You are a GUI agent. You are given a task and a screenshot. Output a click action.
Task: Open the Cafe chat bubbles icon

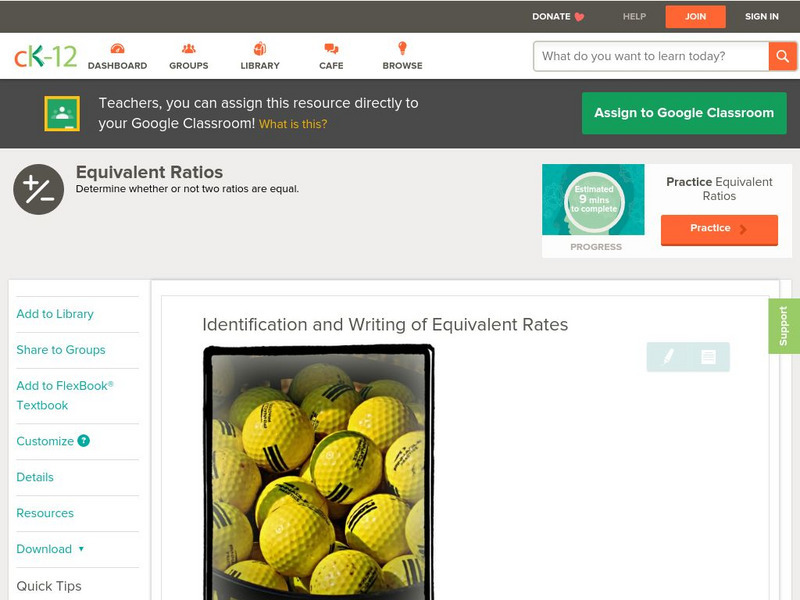point(331,48)
